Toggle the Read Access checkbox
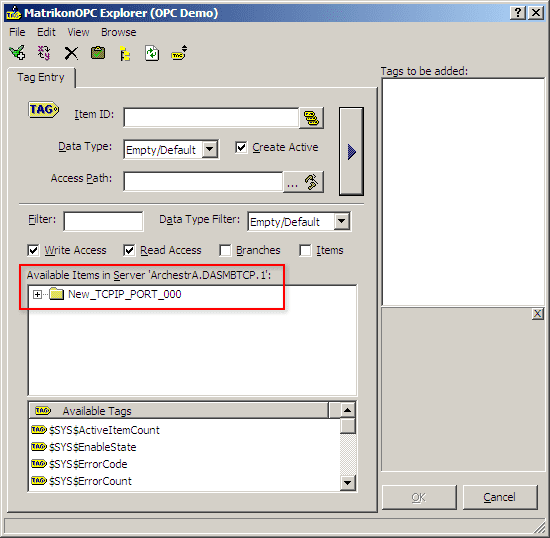This screenshot has width=550, height=538. click(x=129, y=250)
